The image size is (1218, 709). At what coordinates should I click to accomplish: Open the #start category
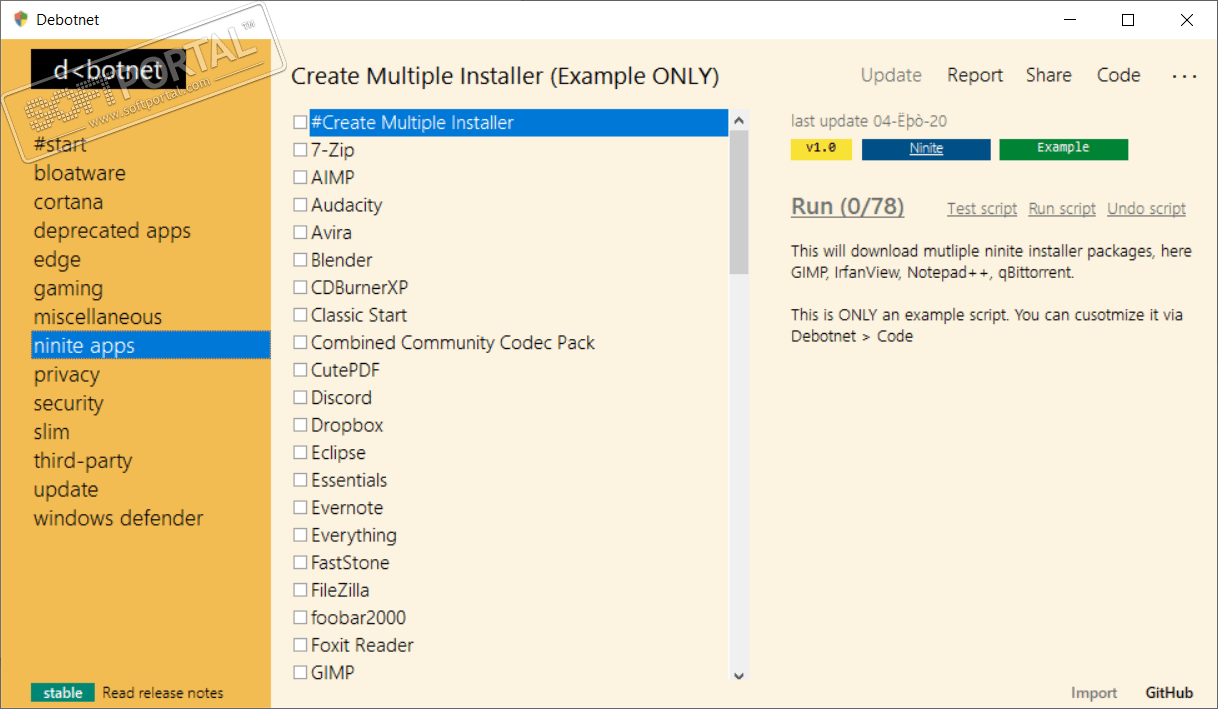(x=60, y=145)
